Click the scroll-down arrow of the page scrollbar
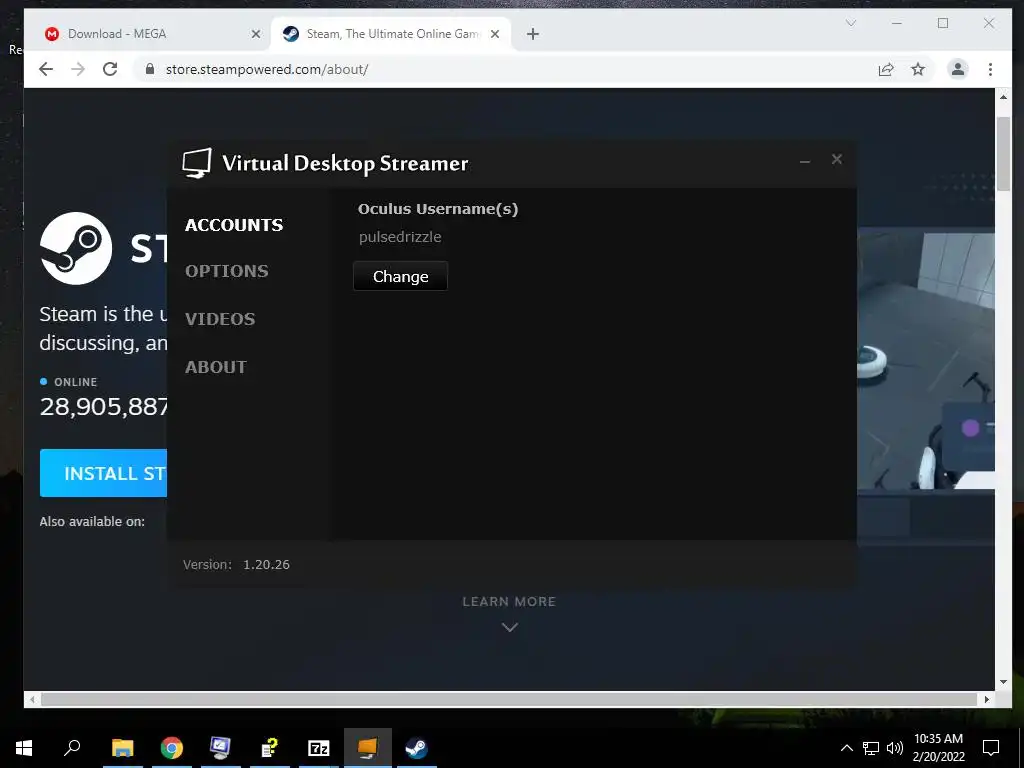Viewport: 1024px width, 768px height. tap(1003, 682)
